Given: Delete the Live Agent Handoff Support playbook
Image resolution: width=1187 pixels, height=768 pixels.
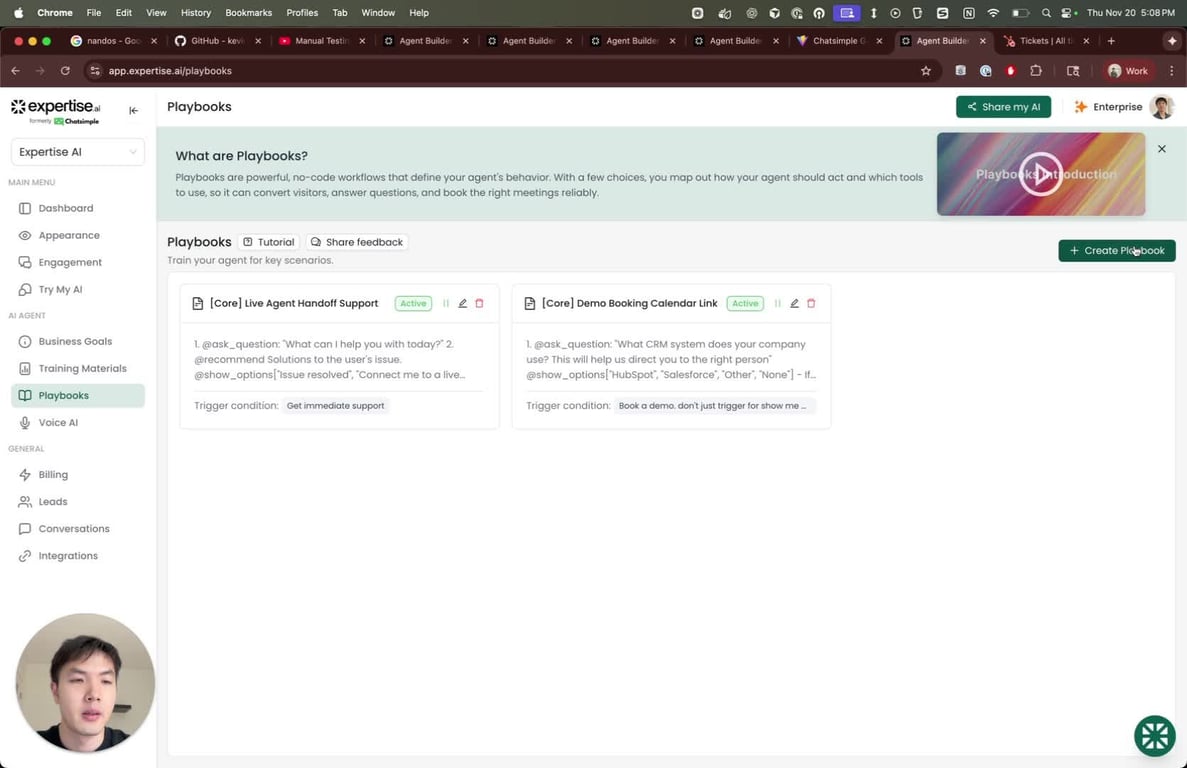Looking at the screenshot, I should click(479, 303).
